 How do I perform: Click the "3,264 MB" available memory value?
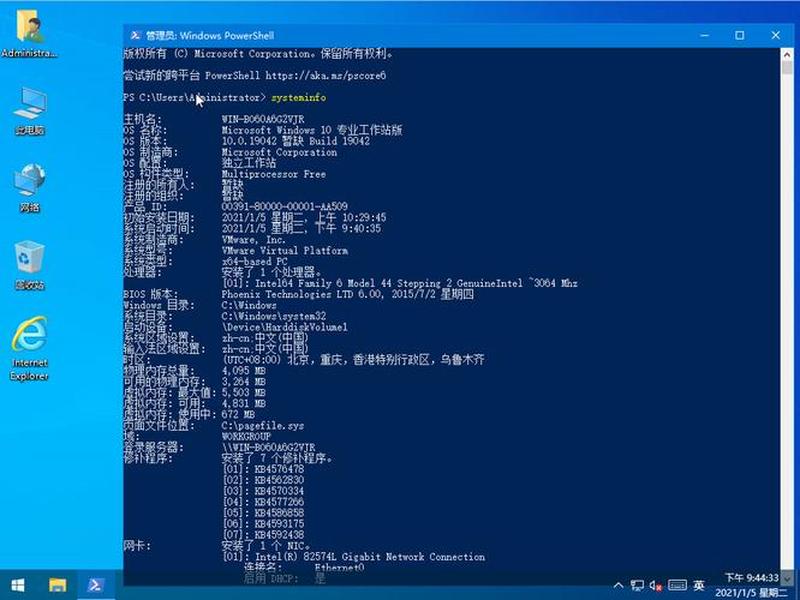pyautogui.click(x=244, y=382)
